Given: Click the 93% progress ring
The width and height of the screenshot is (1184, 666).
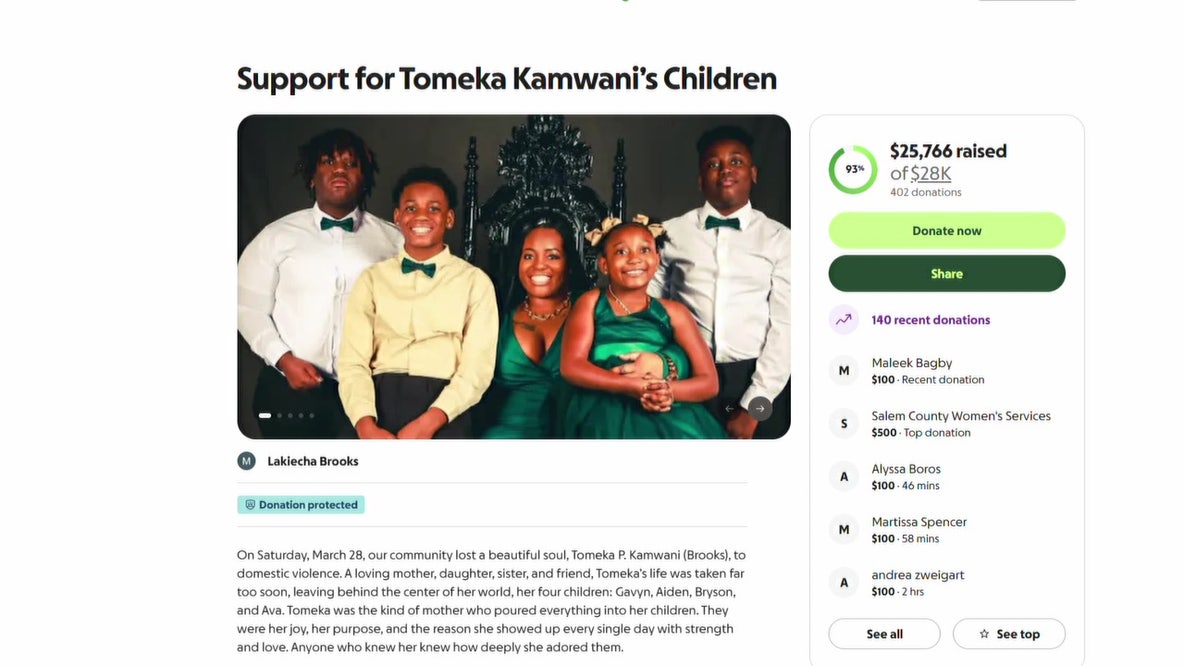Looking at the screenshot, I should coord(853,169).
